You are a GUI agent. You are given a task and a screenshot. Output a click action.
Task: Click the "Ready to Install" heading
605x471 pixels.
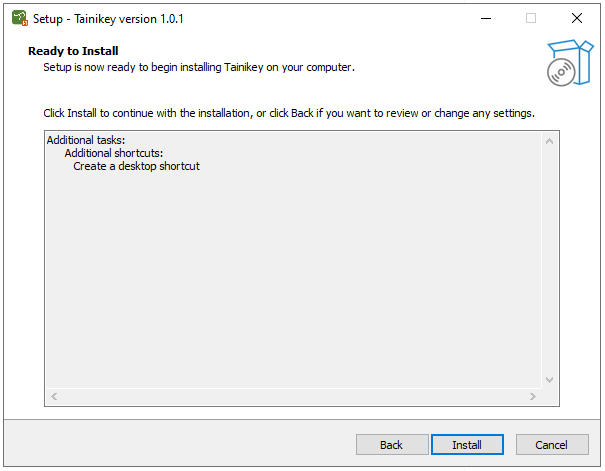[x=73, y=51]
